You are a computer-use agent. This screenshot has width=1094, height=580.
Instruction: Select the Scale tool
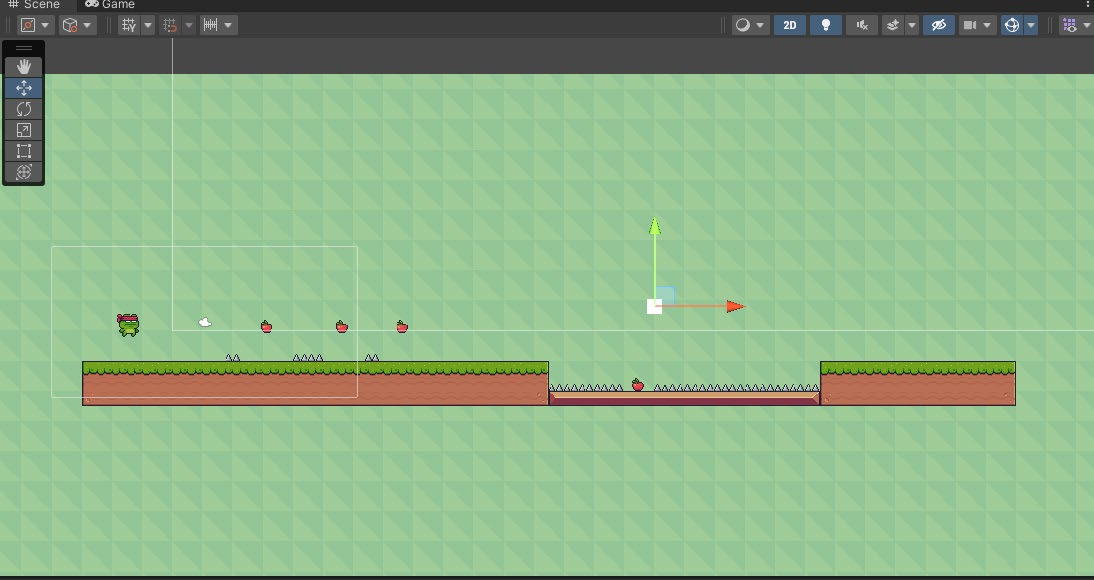click(x=24, y=130)
